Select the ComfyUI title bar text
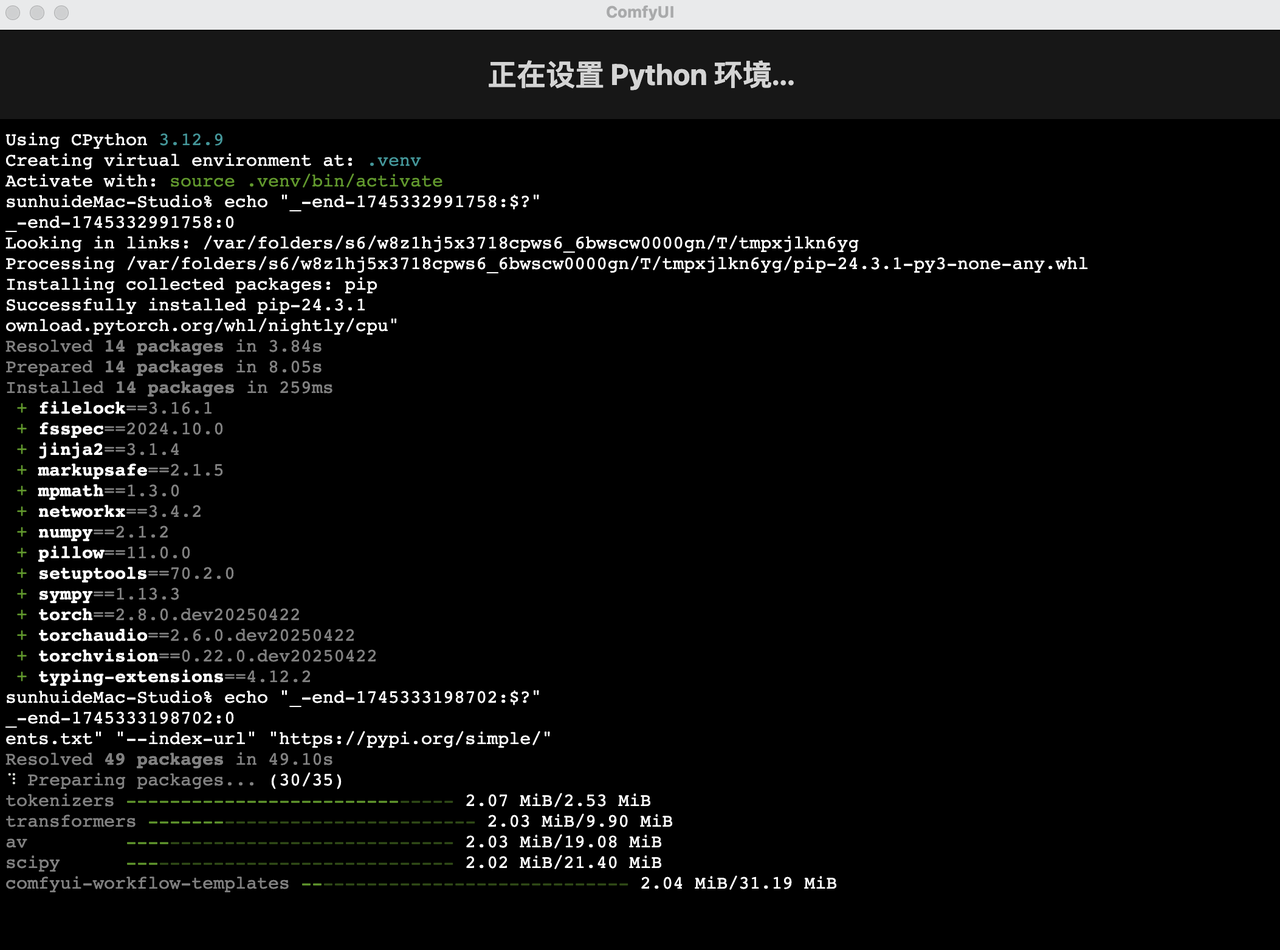This screenshot has height=950, width=1280. coord(640,13)
